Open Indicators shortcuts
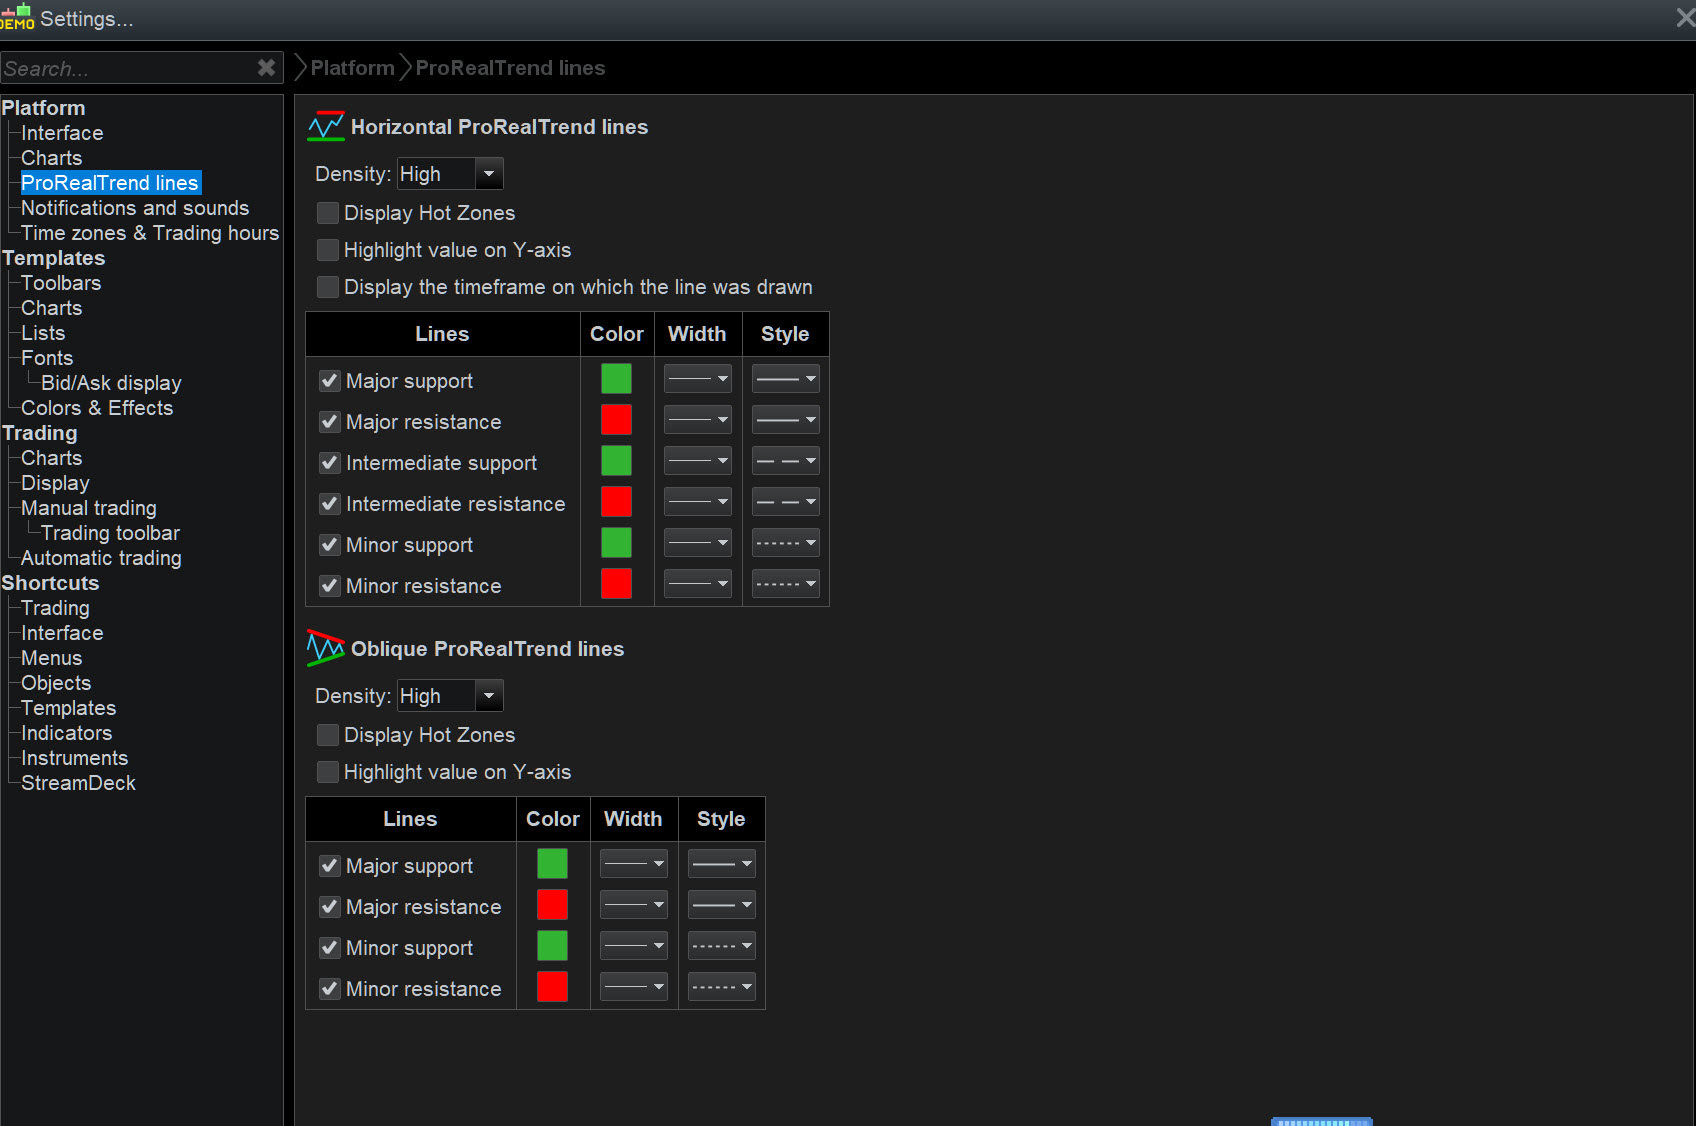The width and height of the screenshot is (1696, 1126). tap(66, 733)
